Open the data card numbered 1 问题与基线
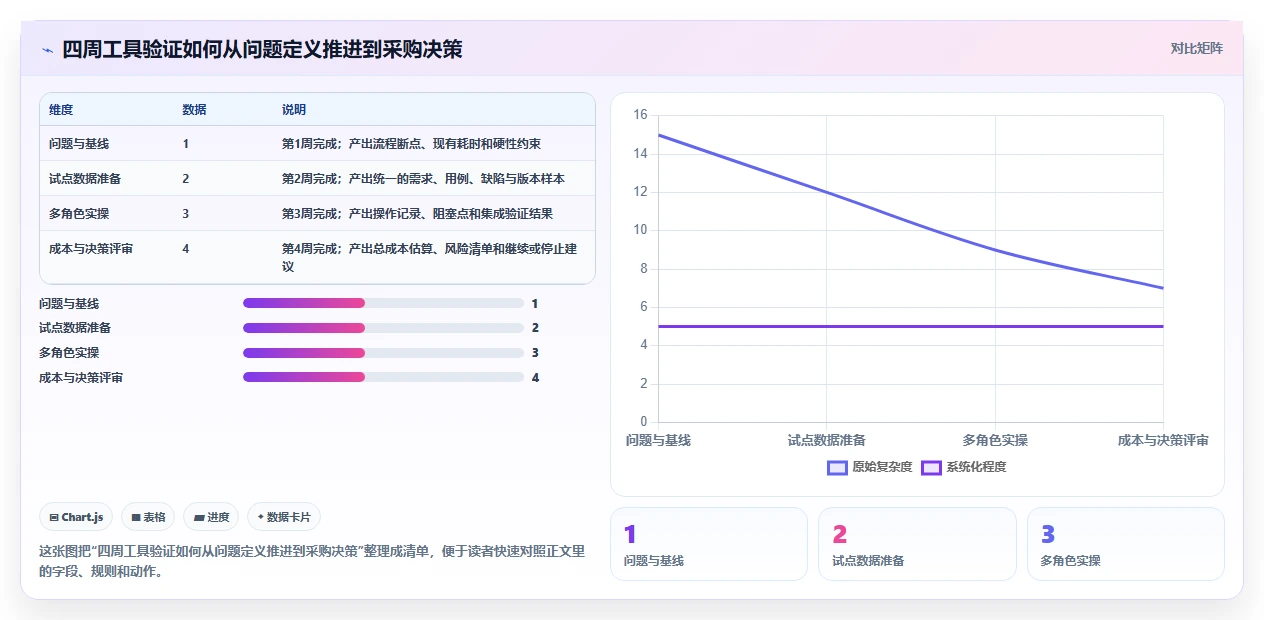 pos(709,544)
